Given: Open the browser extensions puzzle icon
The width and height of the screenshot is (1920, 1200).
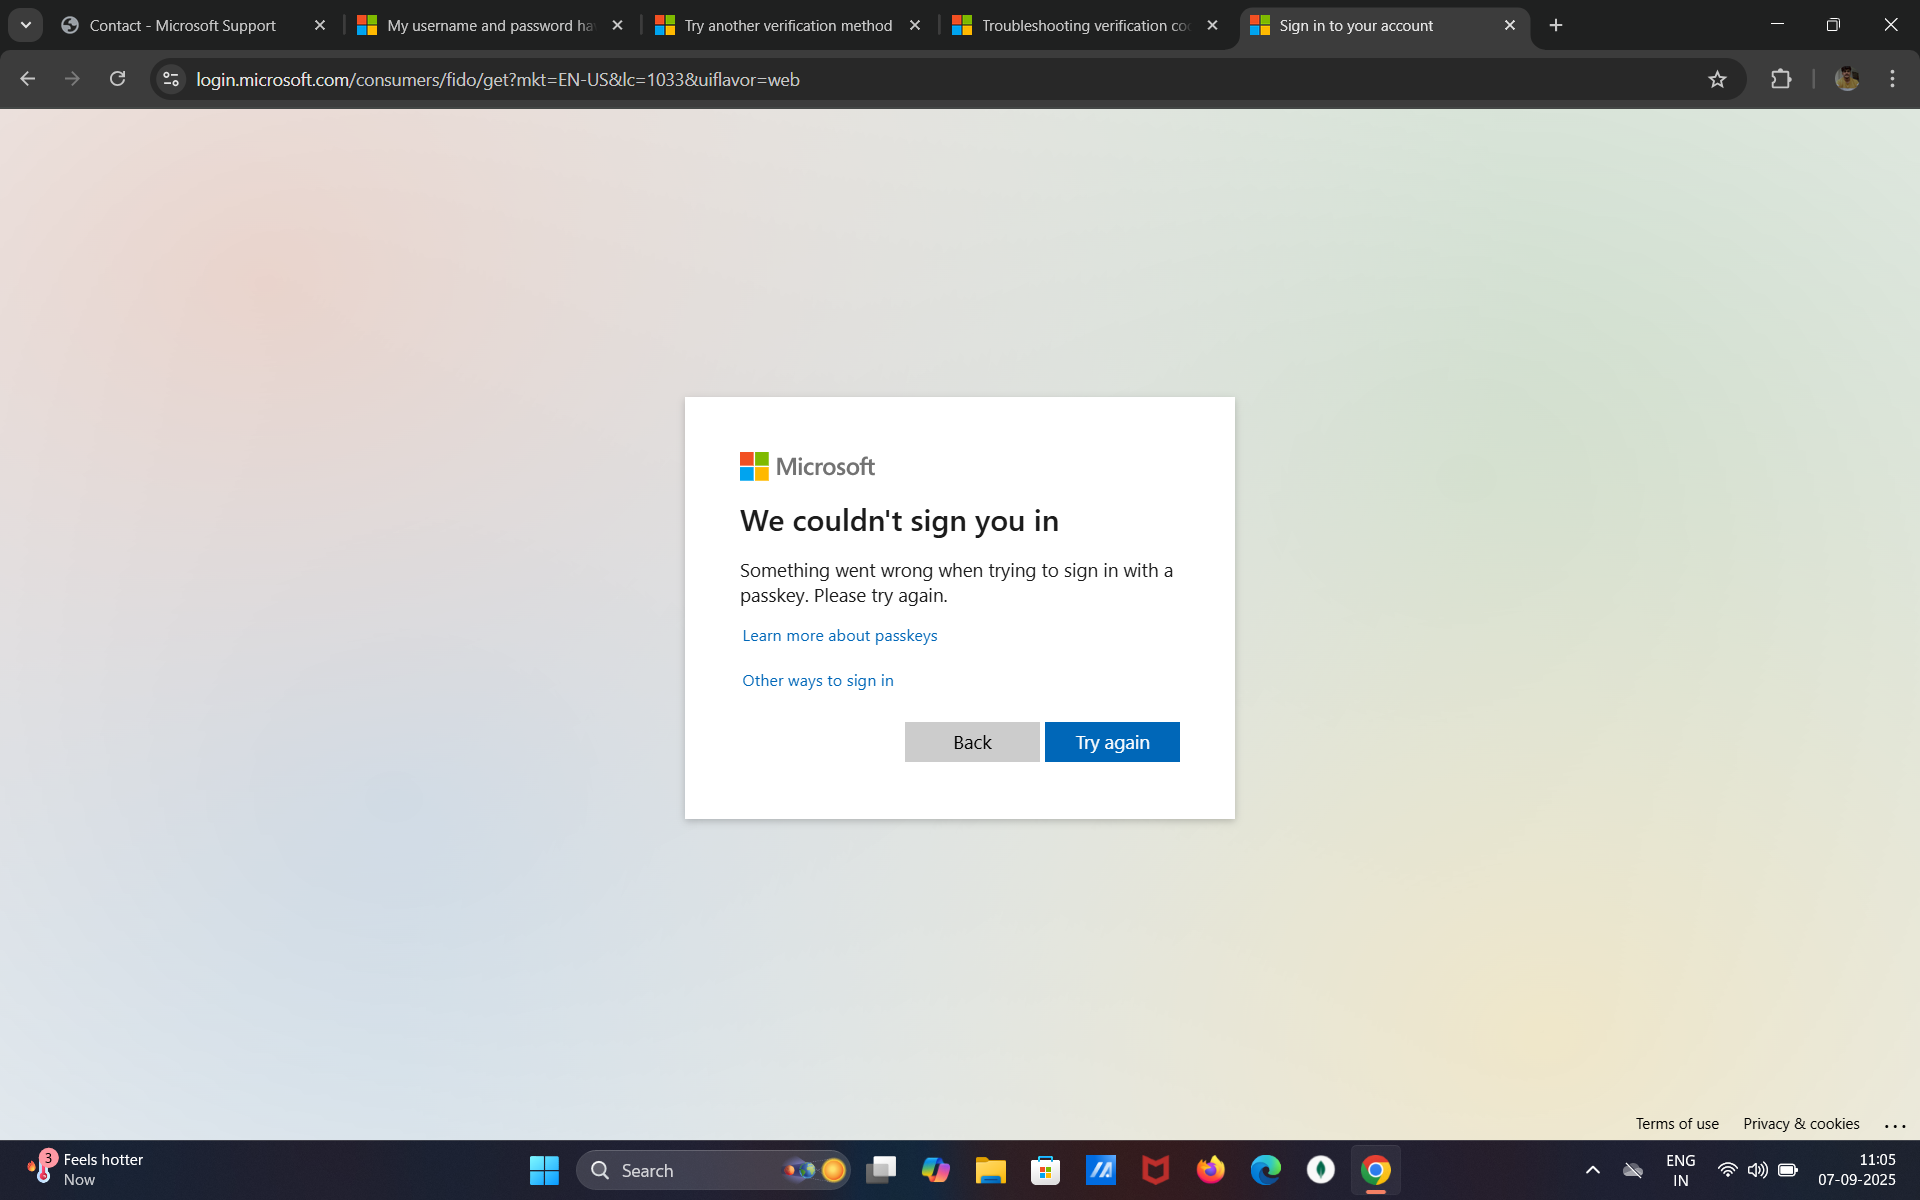Looking at the screenshot, I should coord(1782,79).
